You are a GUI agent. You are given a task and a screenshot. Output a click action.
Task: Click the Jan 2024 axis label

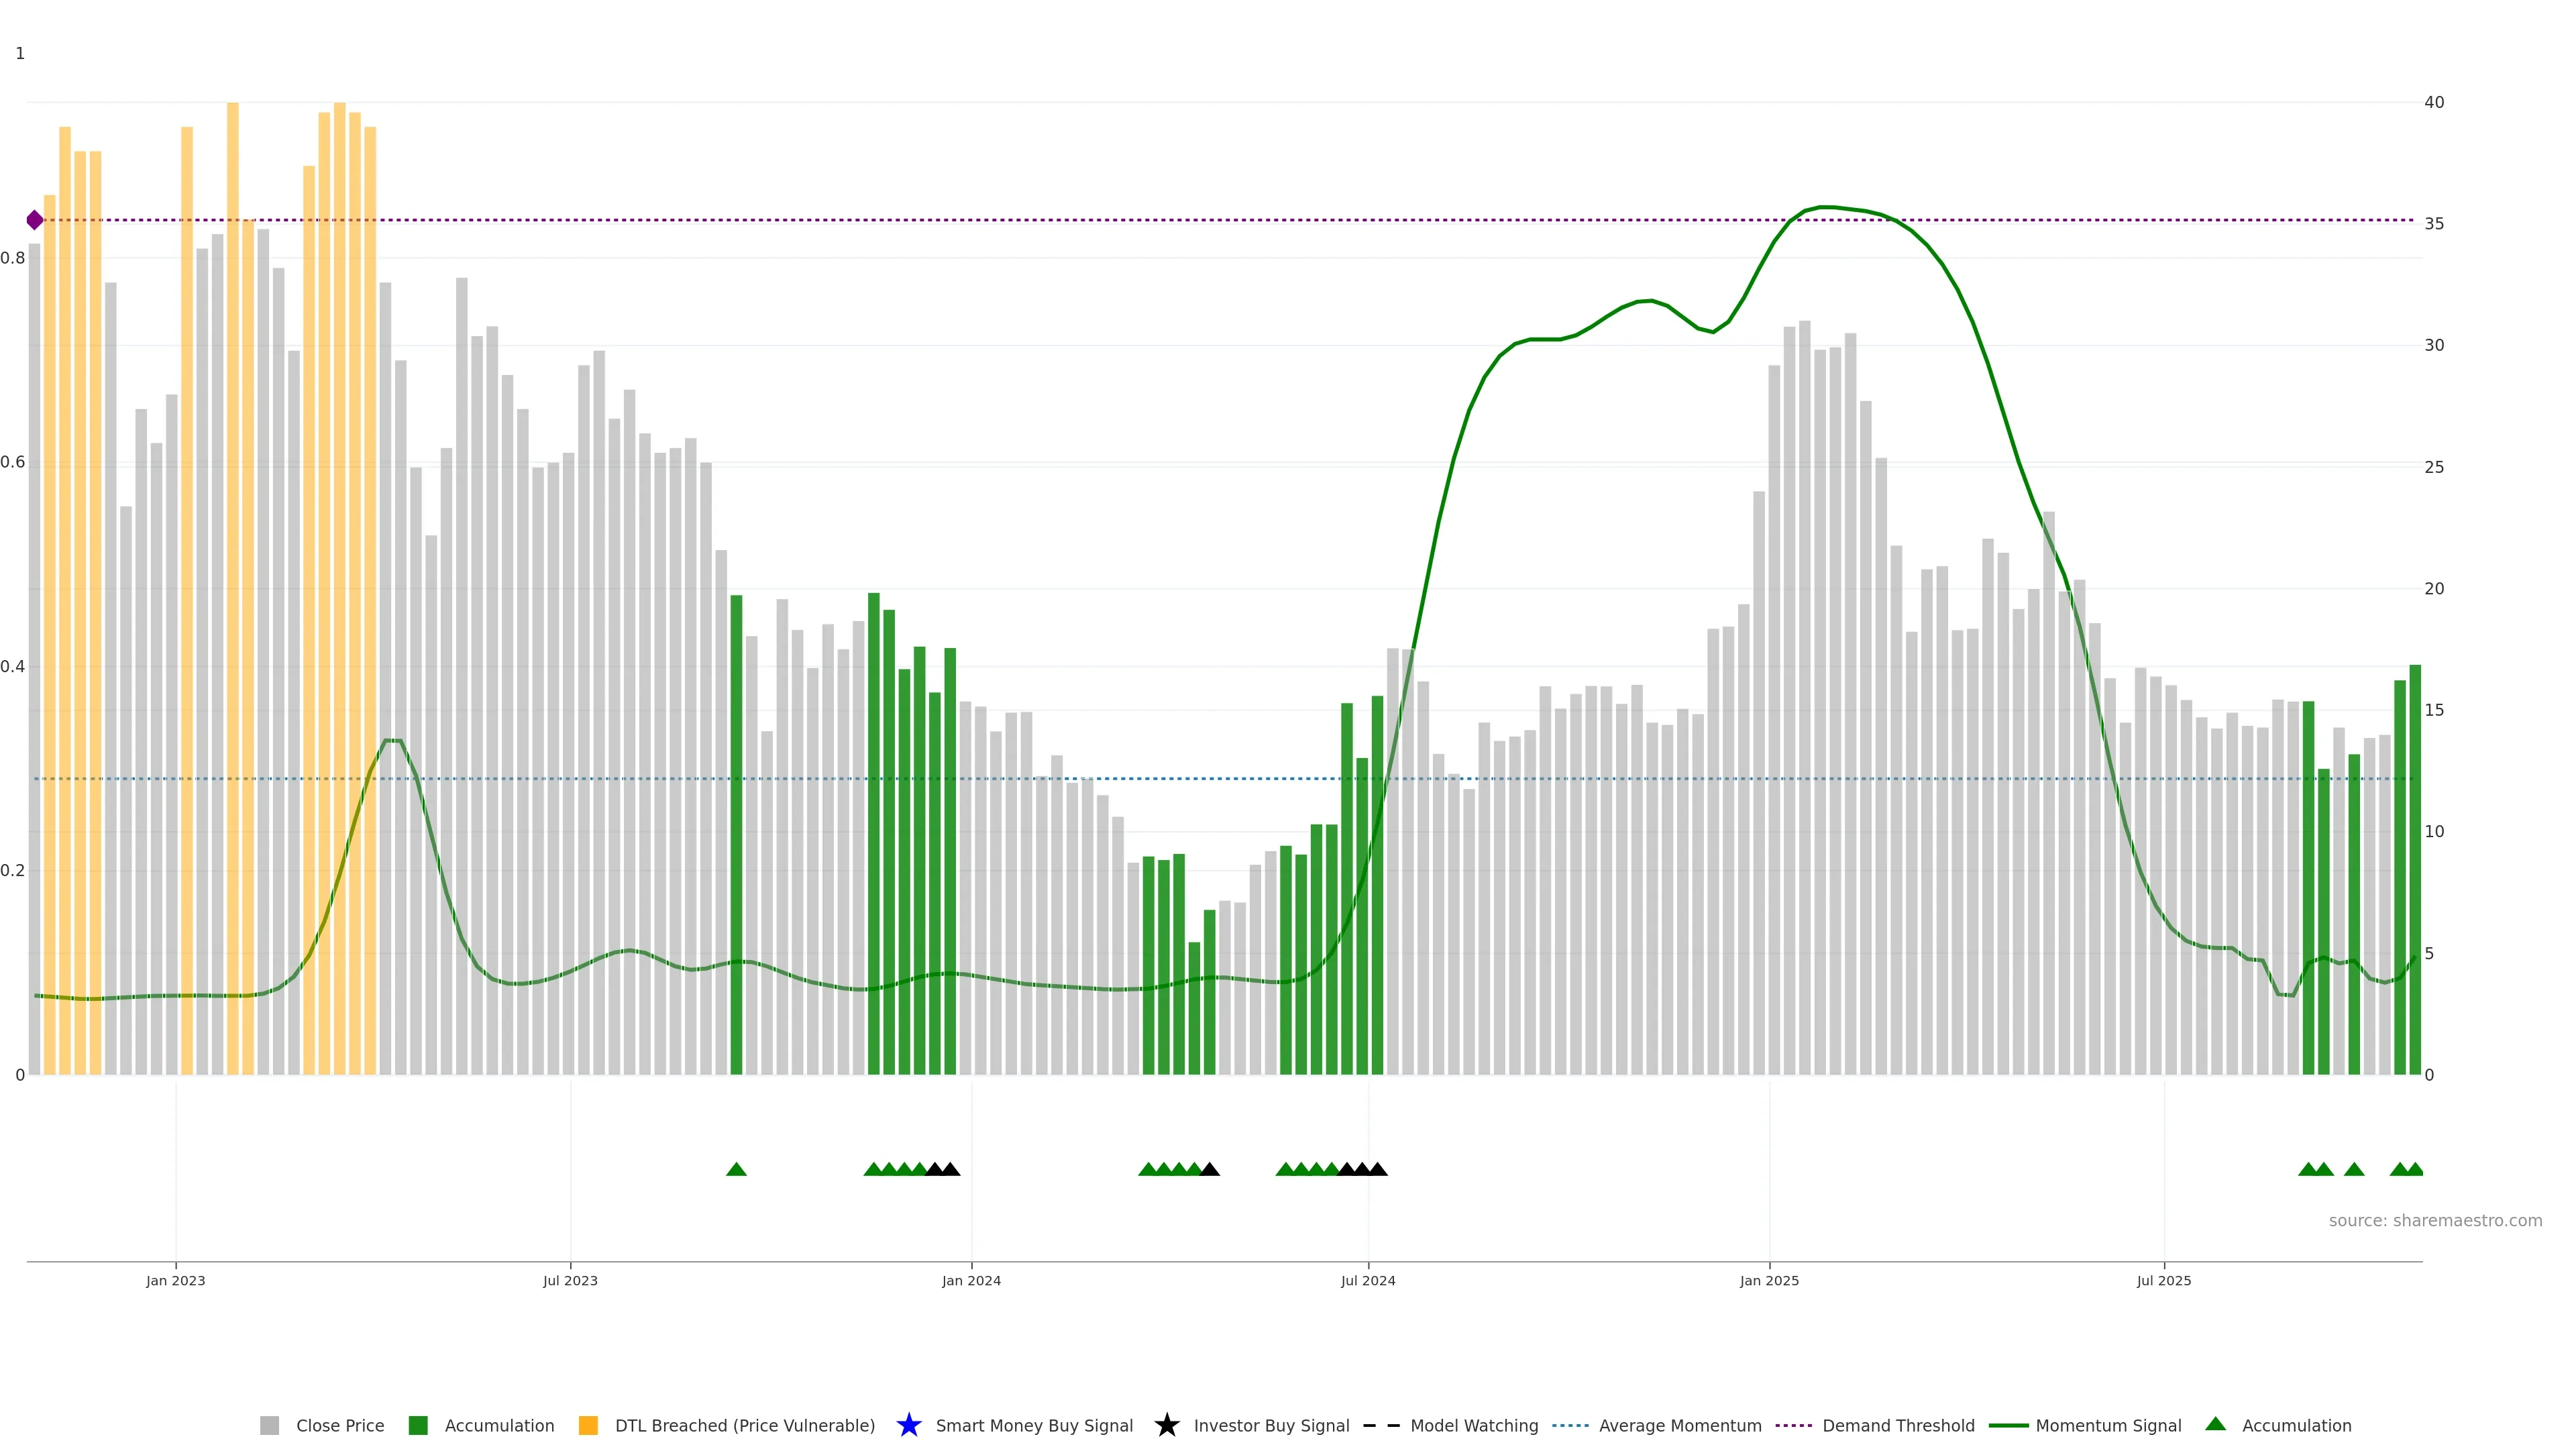tap(971, 1280)
